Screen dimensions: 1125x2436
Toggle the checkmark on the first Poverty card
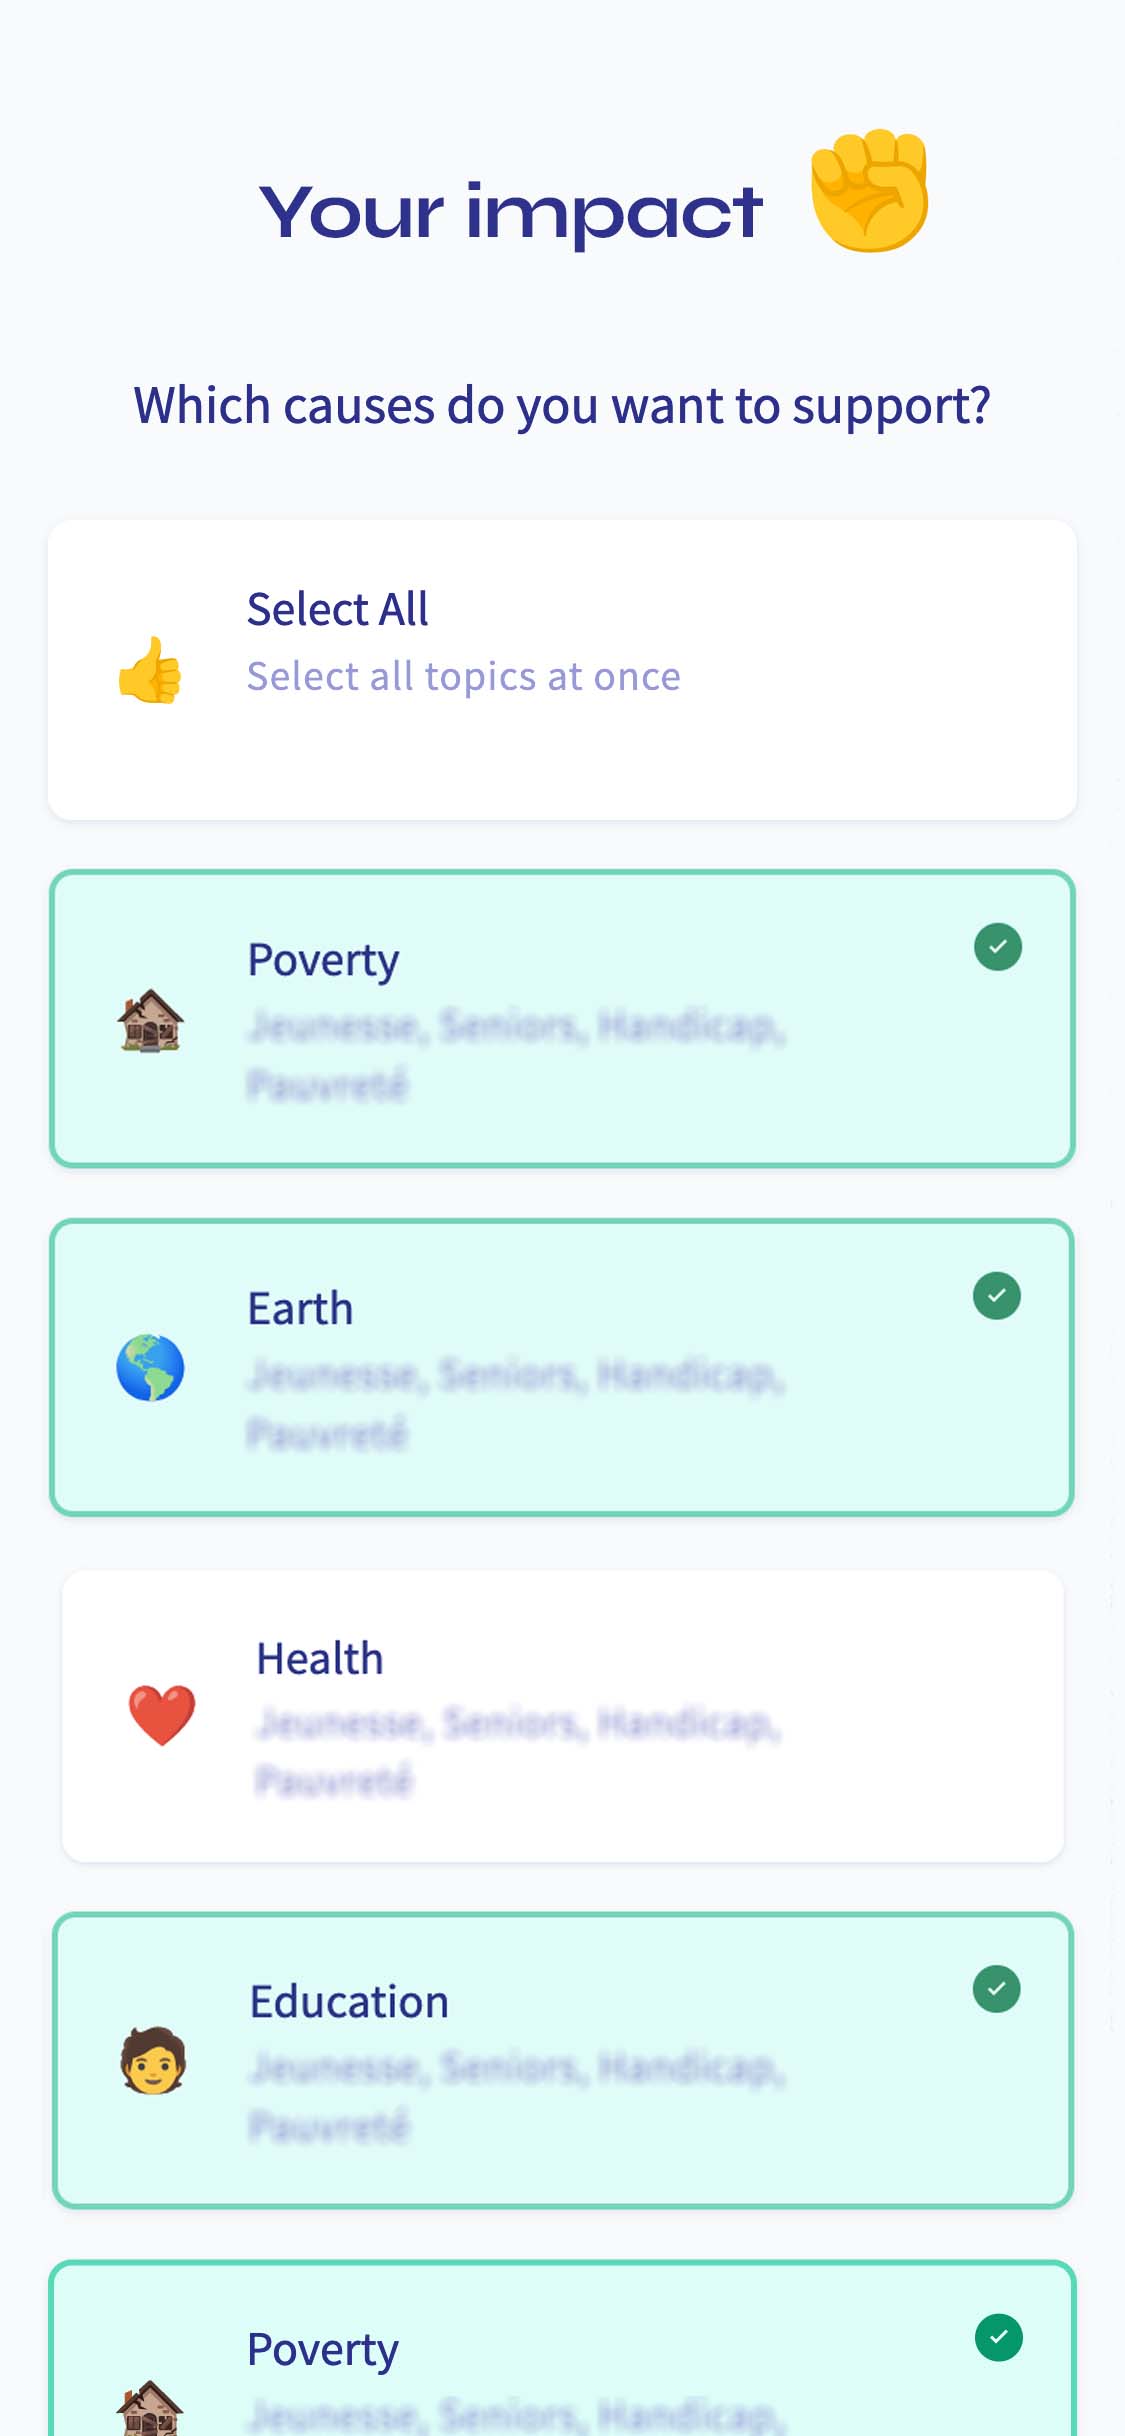998,947
